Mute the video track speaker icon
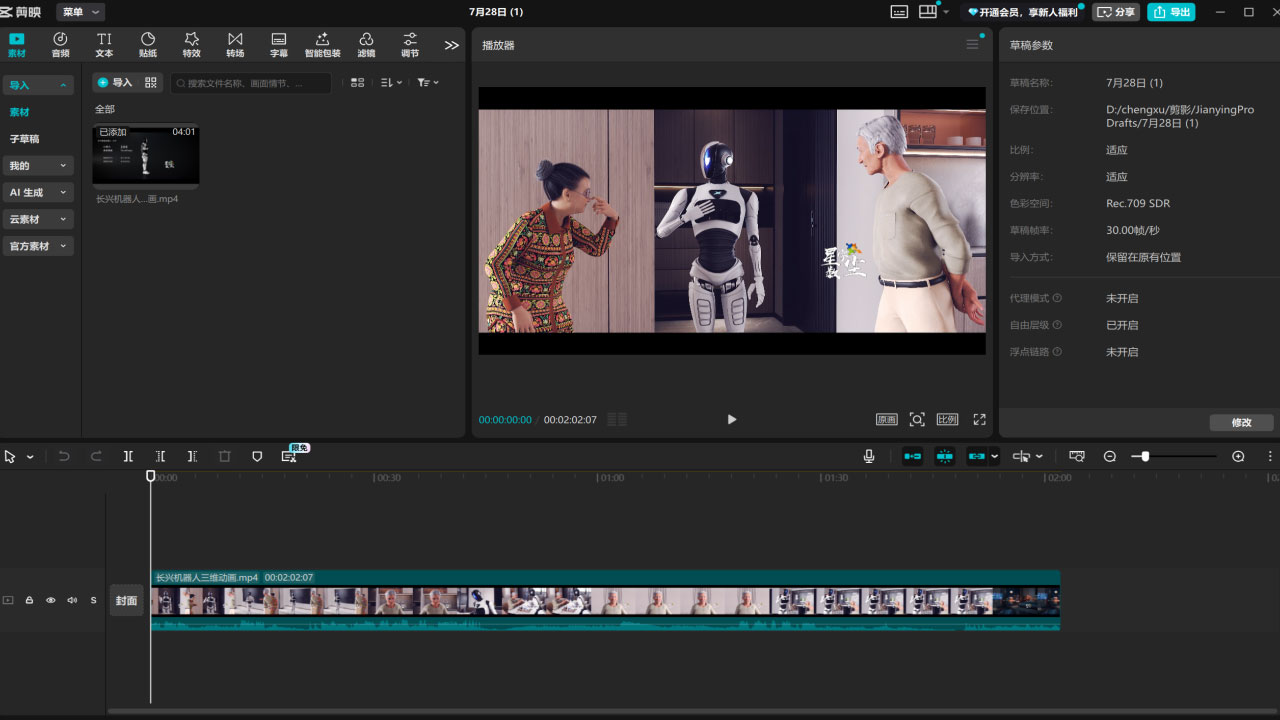1280x720 pixels. 72,600
